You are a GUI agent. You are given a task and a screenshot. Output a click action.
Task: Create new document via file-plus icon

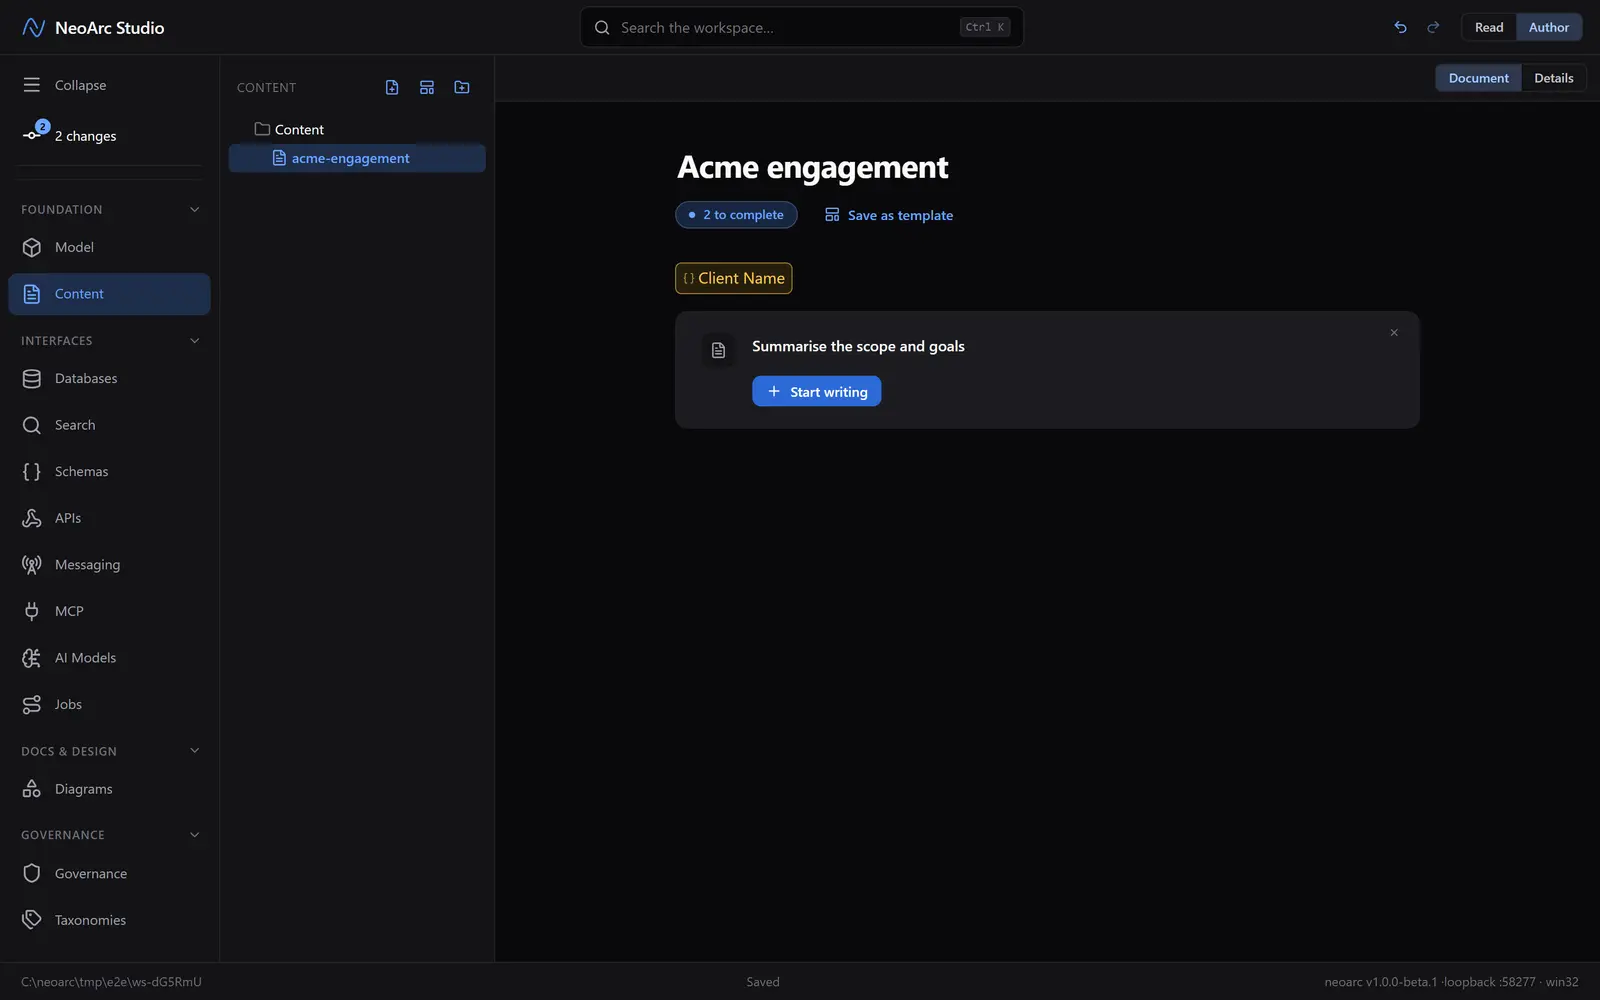(392, 88)
